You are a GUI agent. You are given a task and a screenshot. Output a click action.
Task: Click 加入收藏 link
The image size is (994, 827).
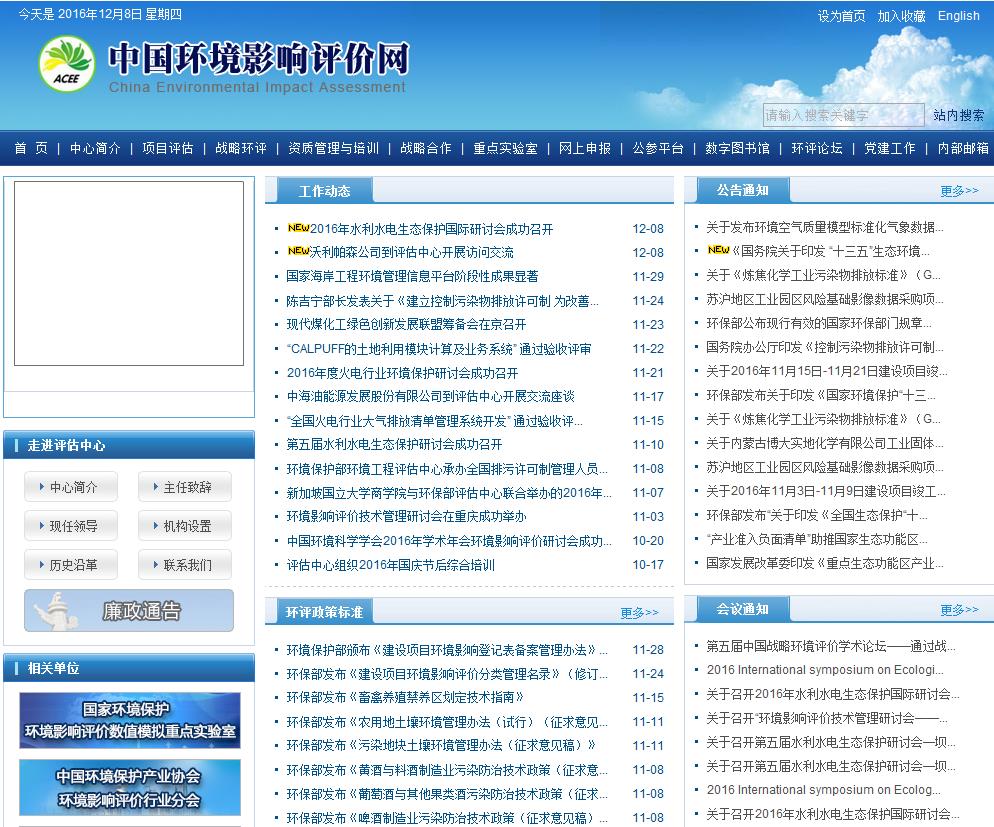[x=901, y=16]
